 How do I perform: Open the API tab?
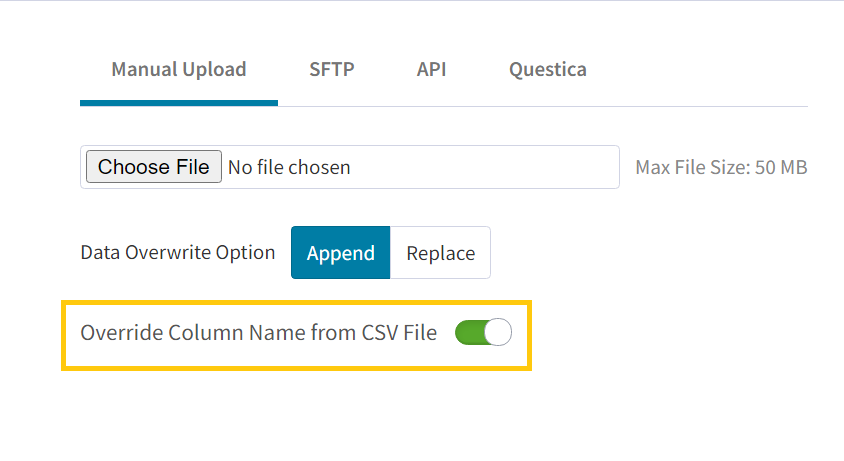point(431,70)
